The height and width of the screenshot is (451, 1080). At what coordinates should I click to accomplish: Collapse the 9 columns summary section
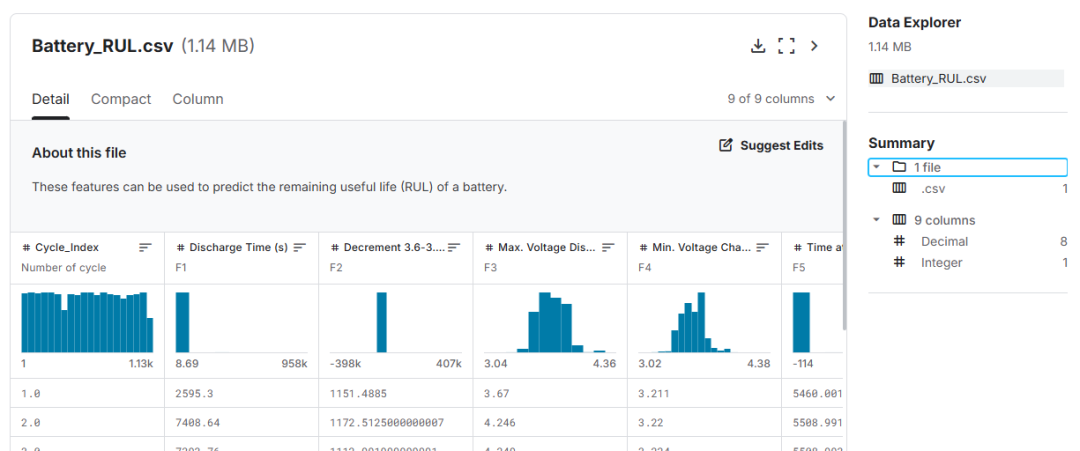(876, 220)
